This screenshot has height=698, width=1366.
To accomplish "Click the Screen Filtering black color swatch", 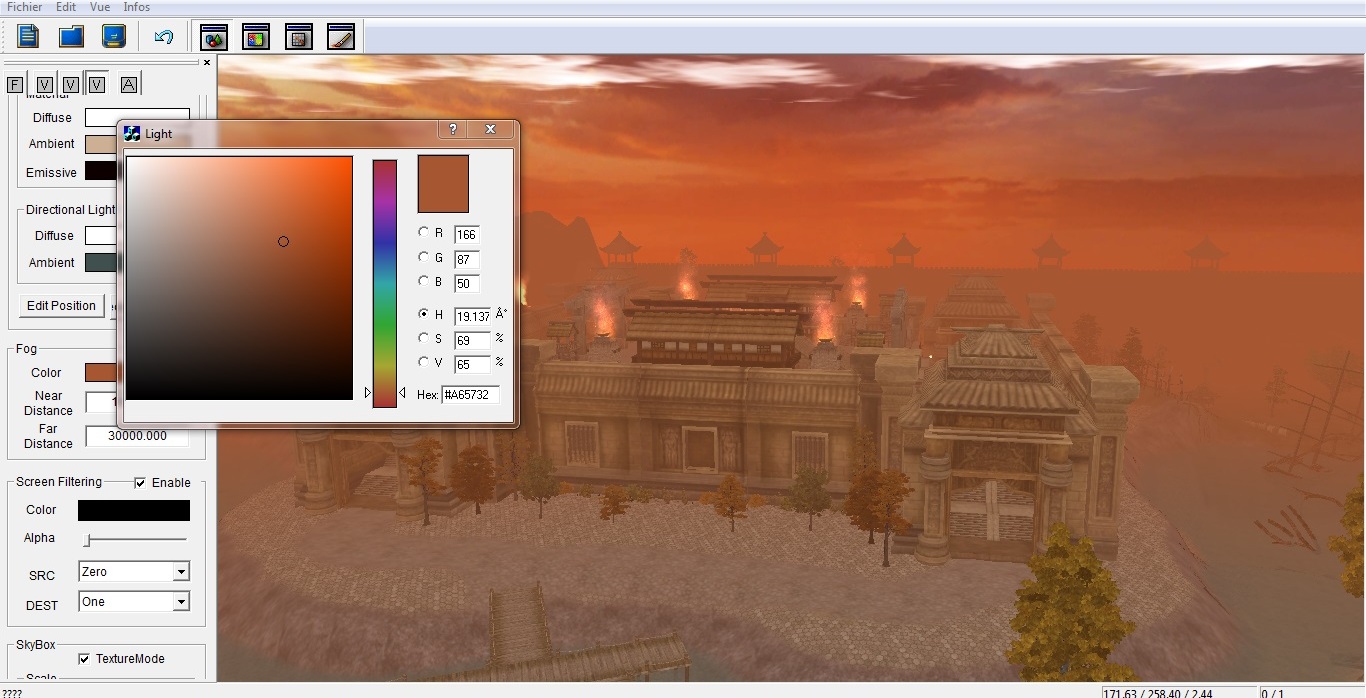I will (x=134, y=510).
